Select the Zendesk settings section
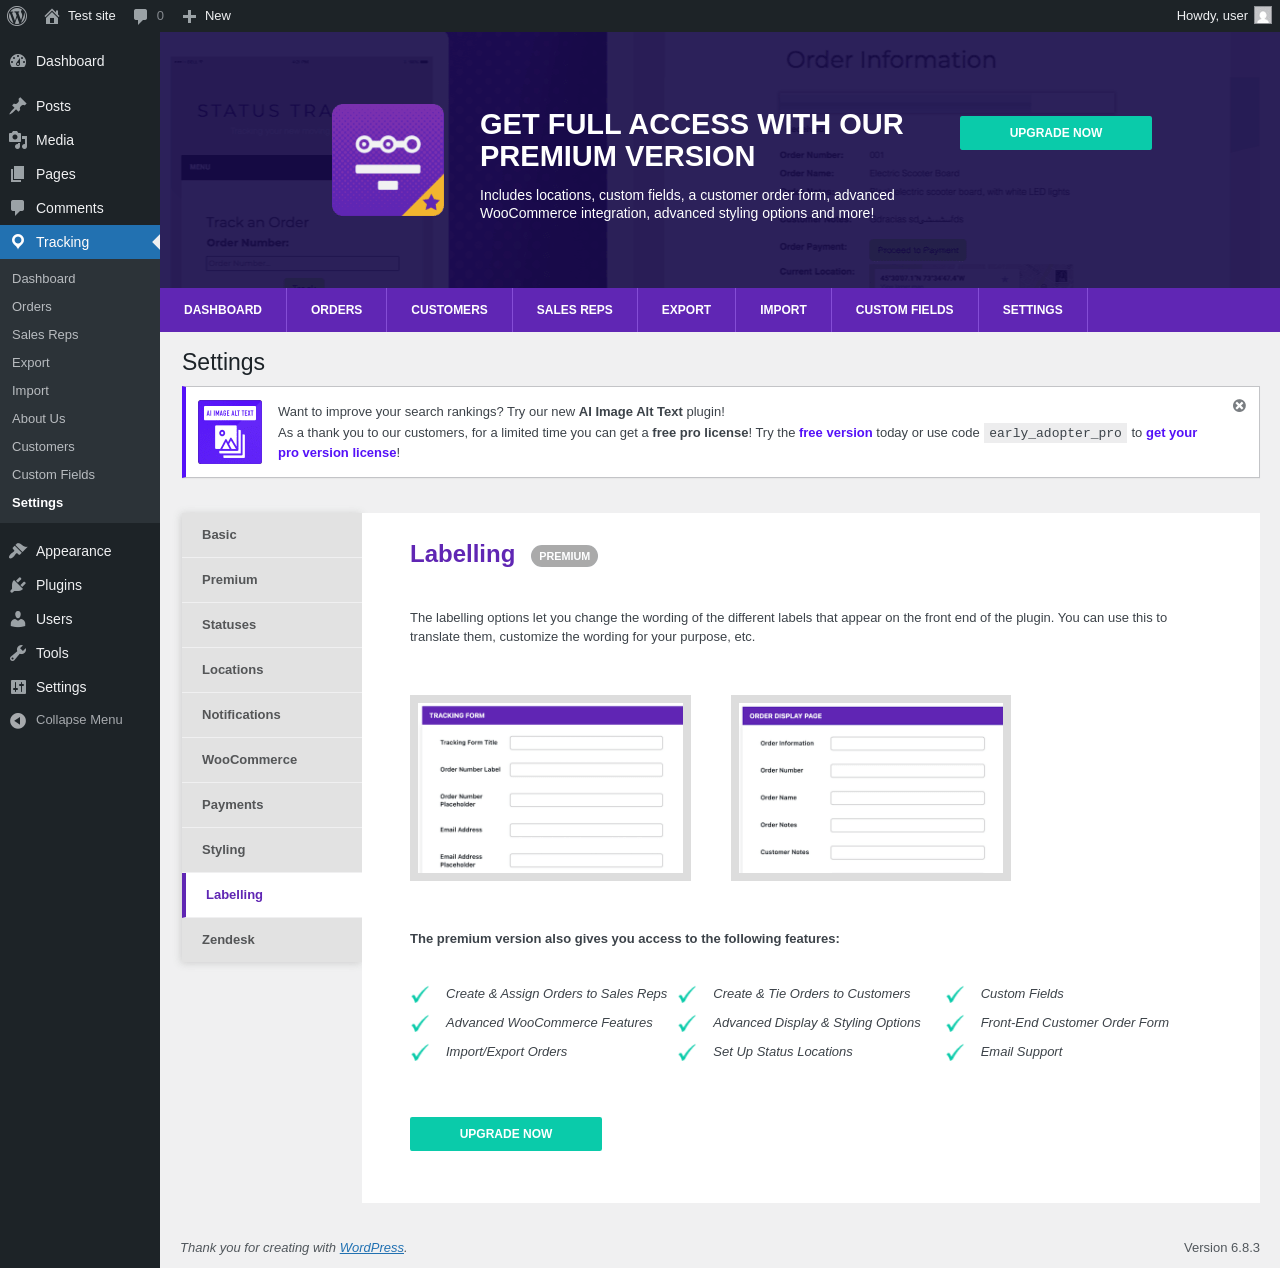The width and height of the screenshot is (1280, 1268). point(272,940)
